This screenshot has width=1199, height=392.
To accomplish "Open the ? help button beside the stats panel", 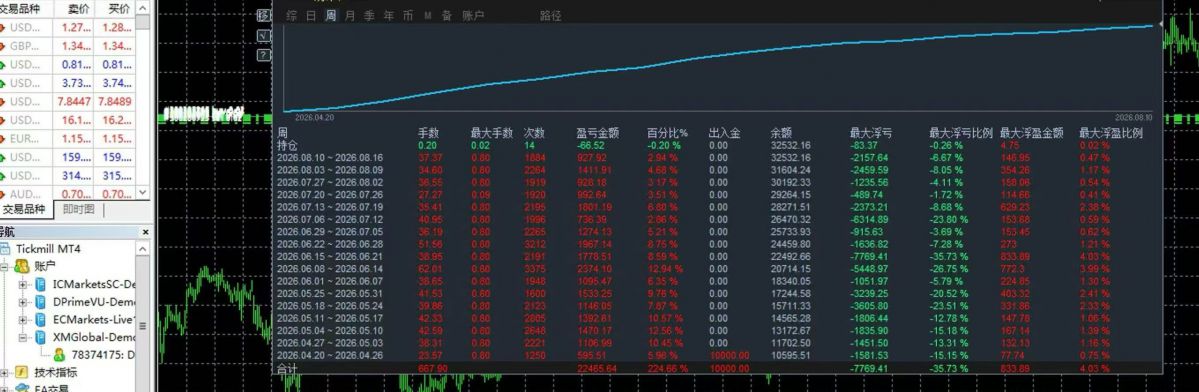I will [x=264, y=55].
